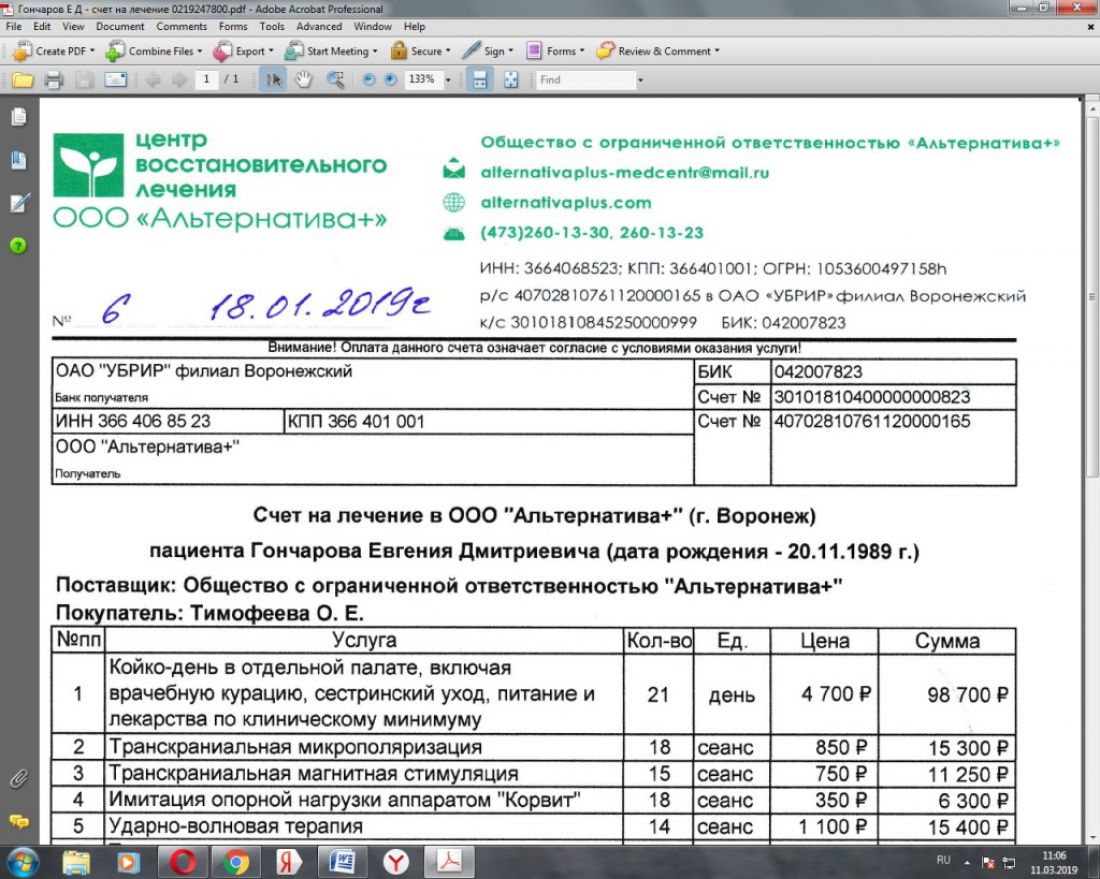Click the Find search field
Image resolution: width=1100 pixels, height=879 pixels.
coord(586,80)
